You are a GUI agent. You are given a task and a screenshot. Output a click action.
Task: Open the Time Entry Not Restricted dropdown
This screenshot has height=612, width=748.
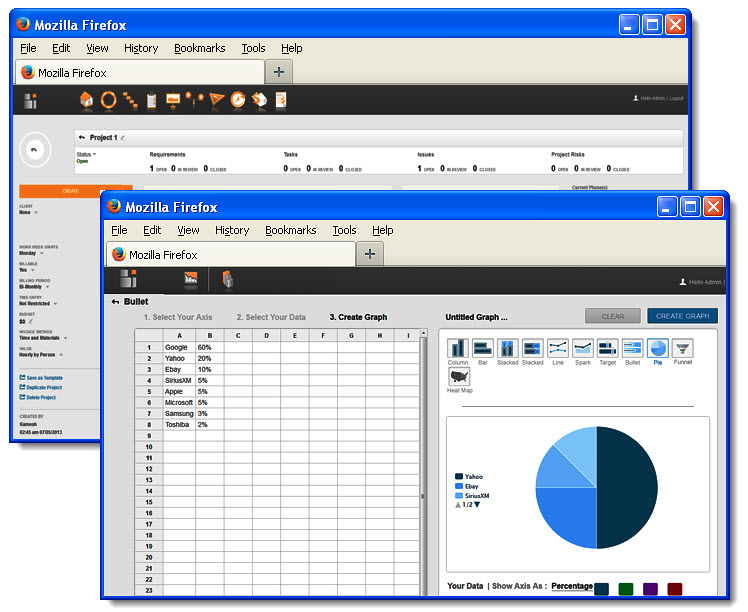pyautogui.click(x=38, y=303)
